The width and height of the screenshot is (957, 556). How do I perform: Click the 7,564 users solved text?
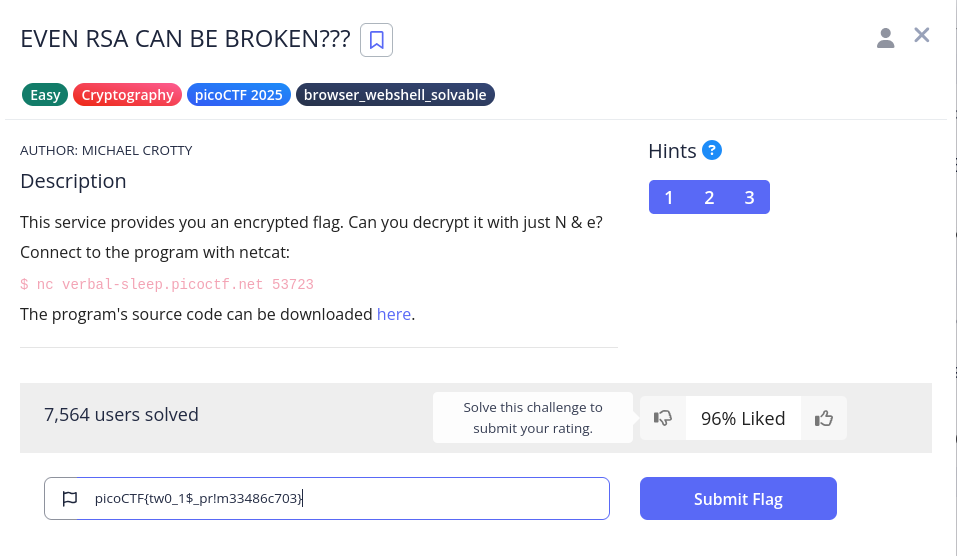click(121, 414)
